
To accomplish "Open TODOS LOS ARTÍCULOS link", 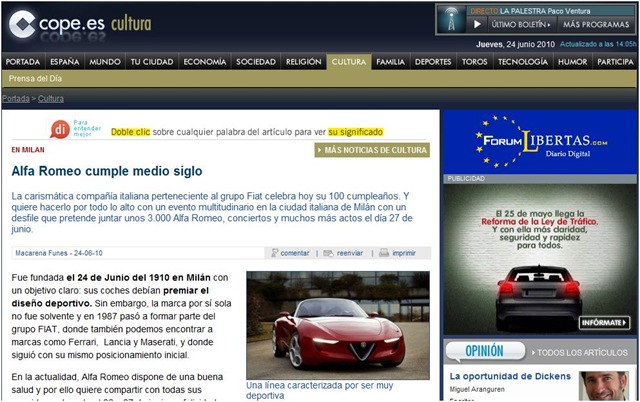I will click(x=580, y=353).
